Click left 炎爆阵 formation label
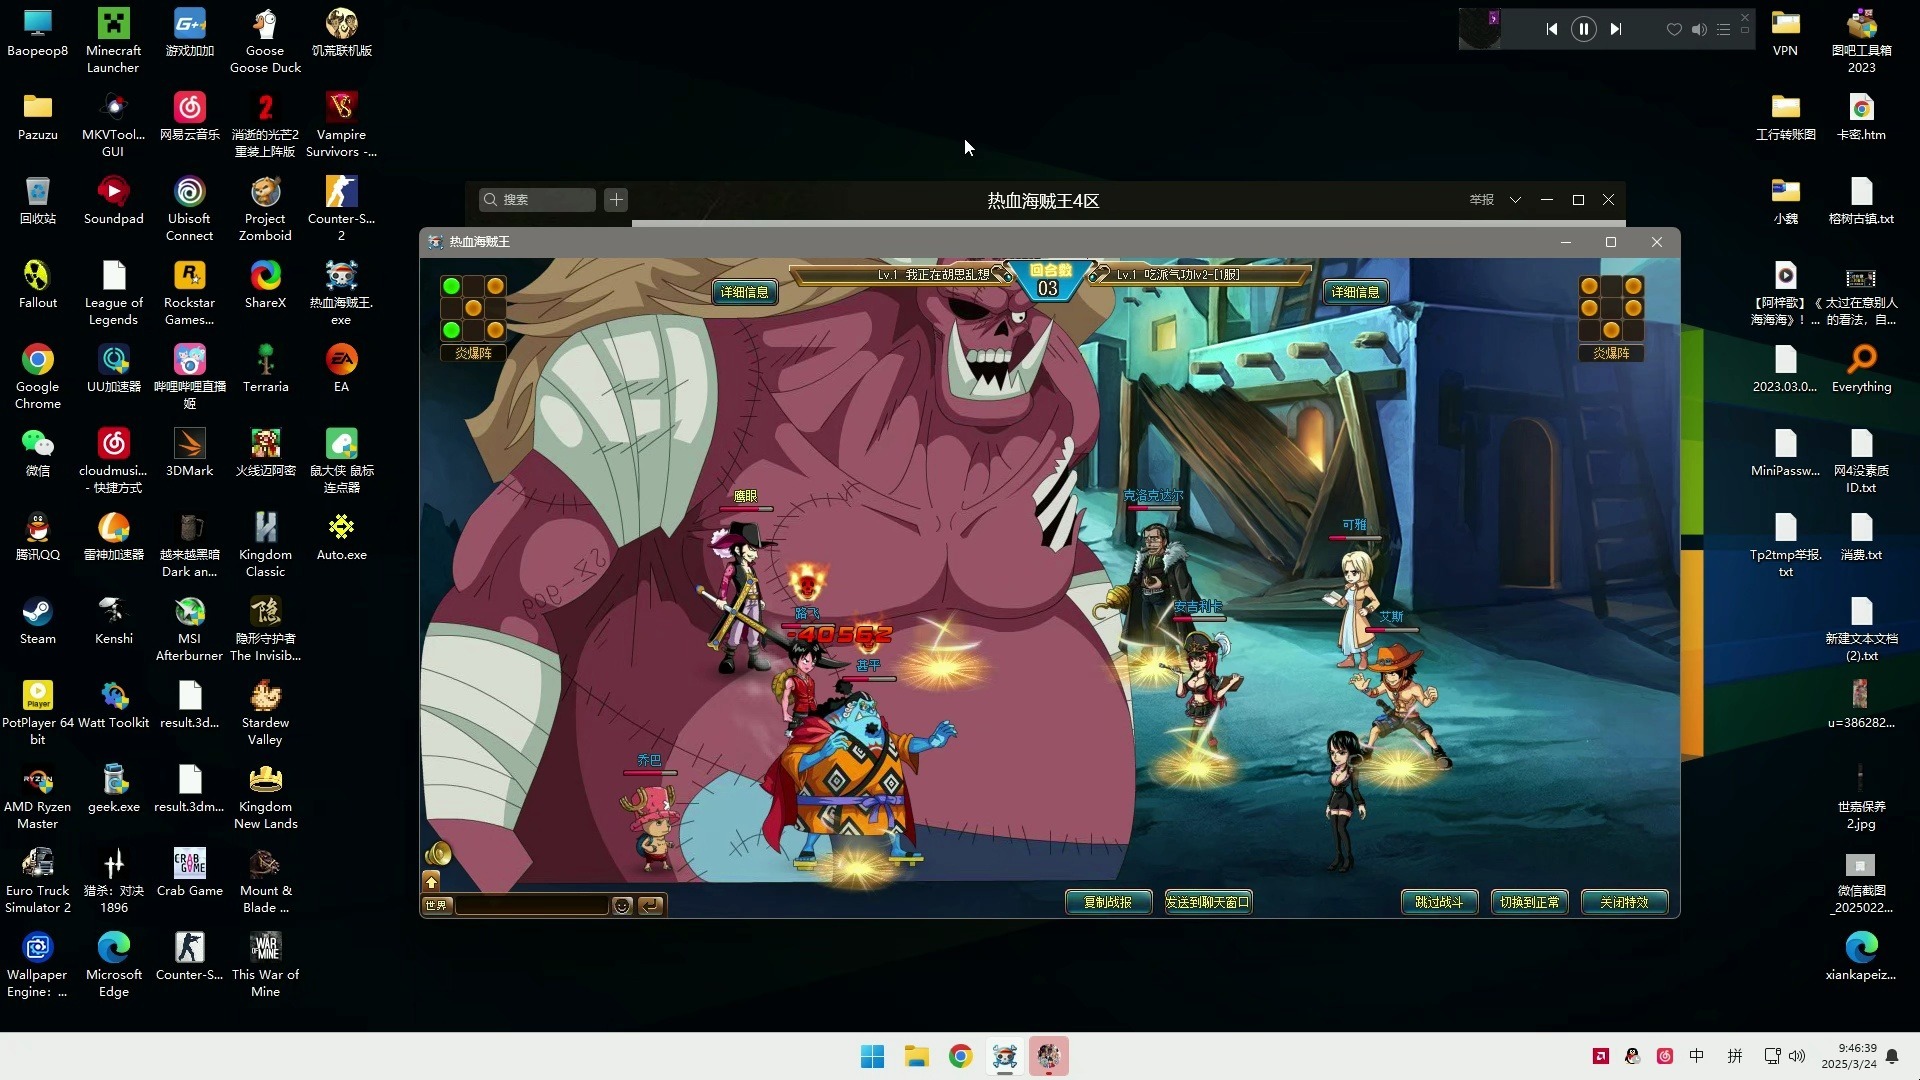 tap(473, 353)
